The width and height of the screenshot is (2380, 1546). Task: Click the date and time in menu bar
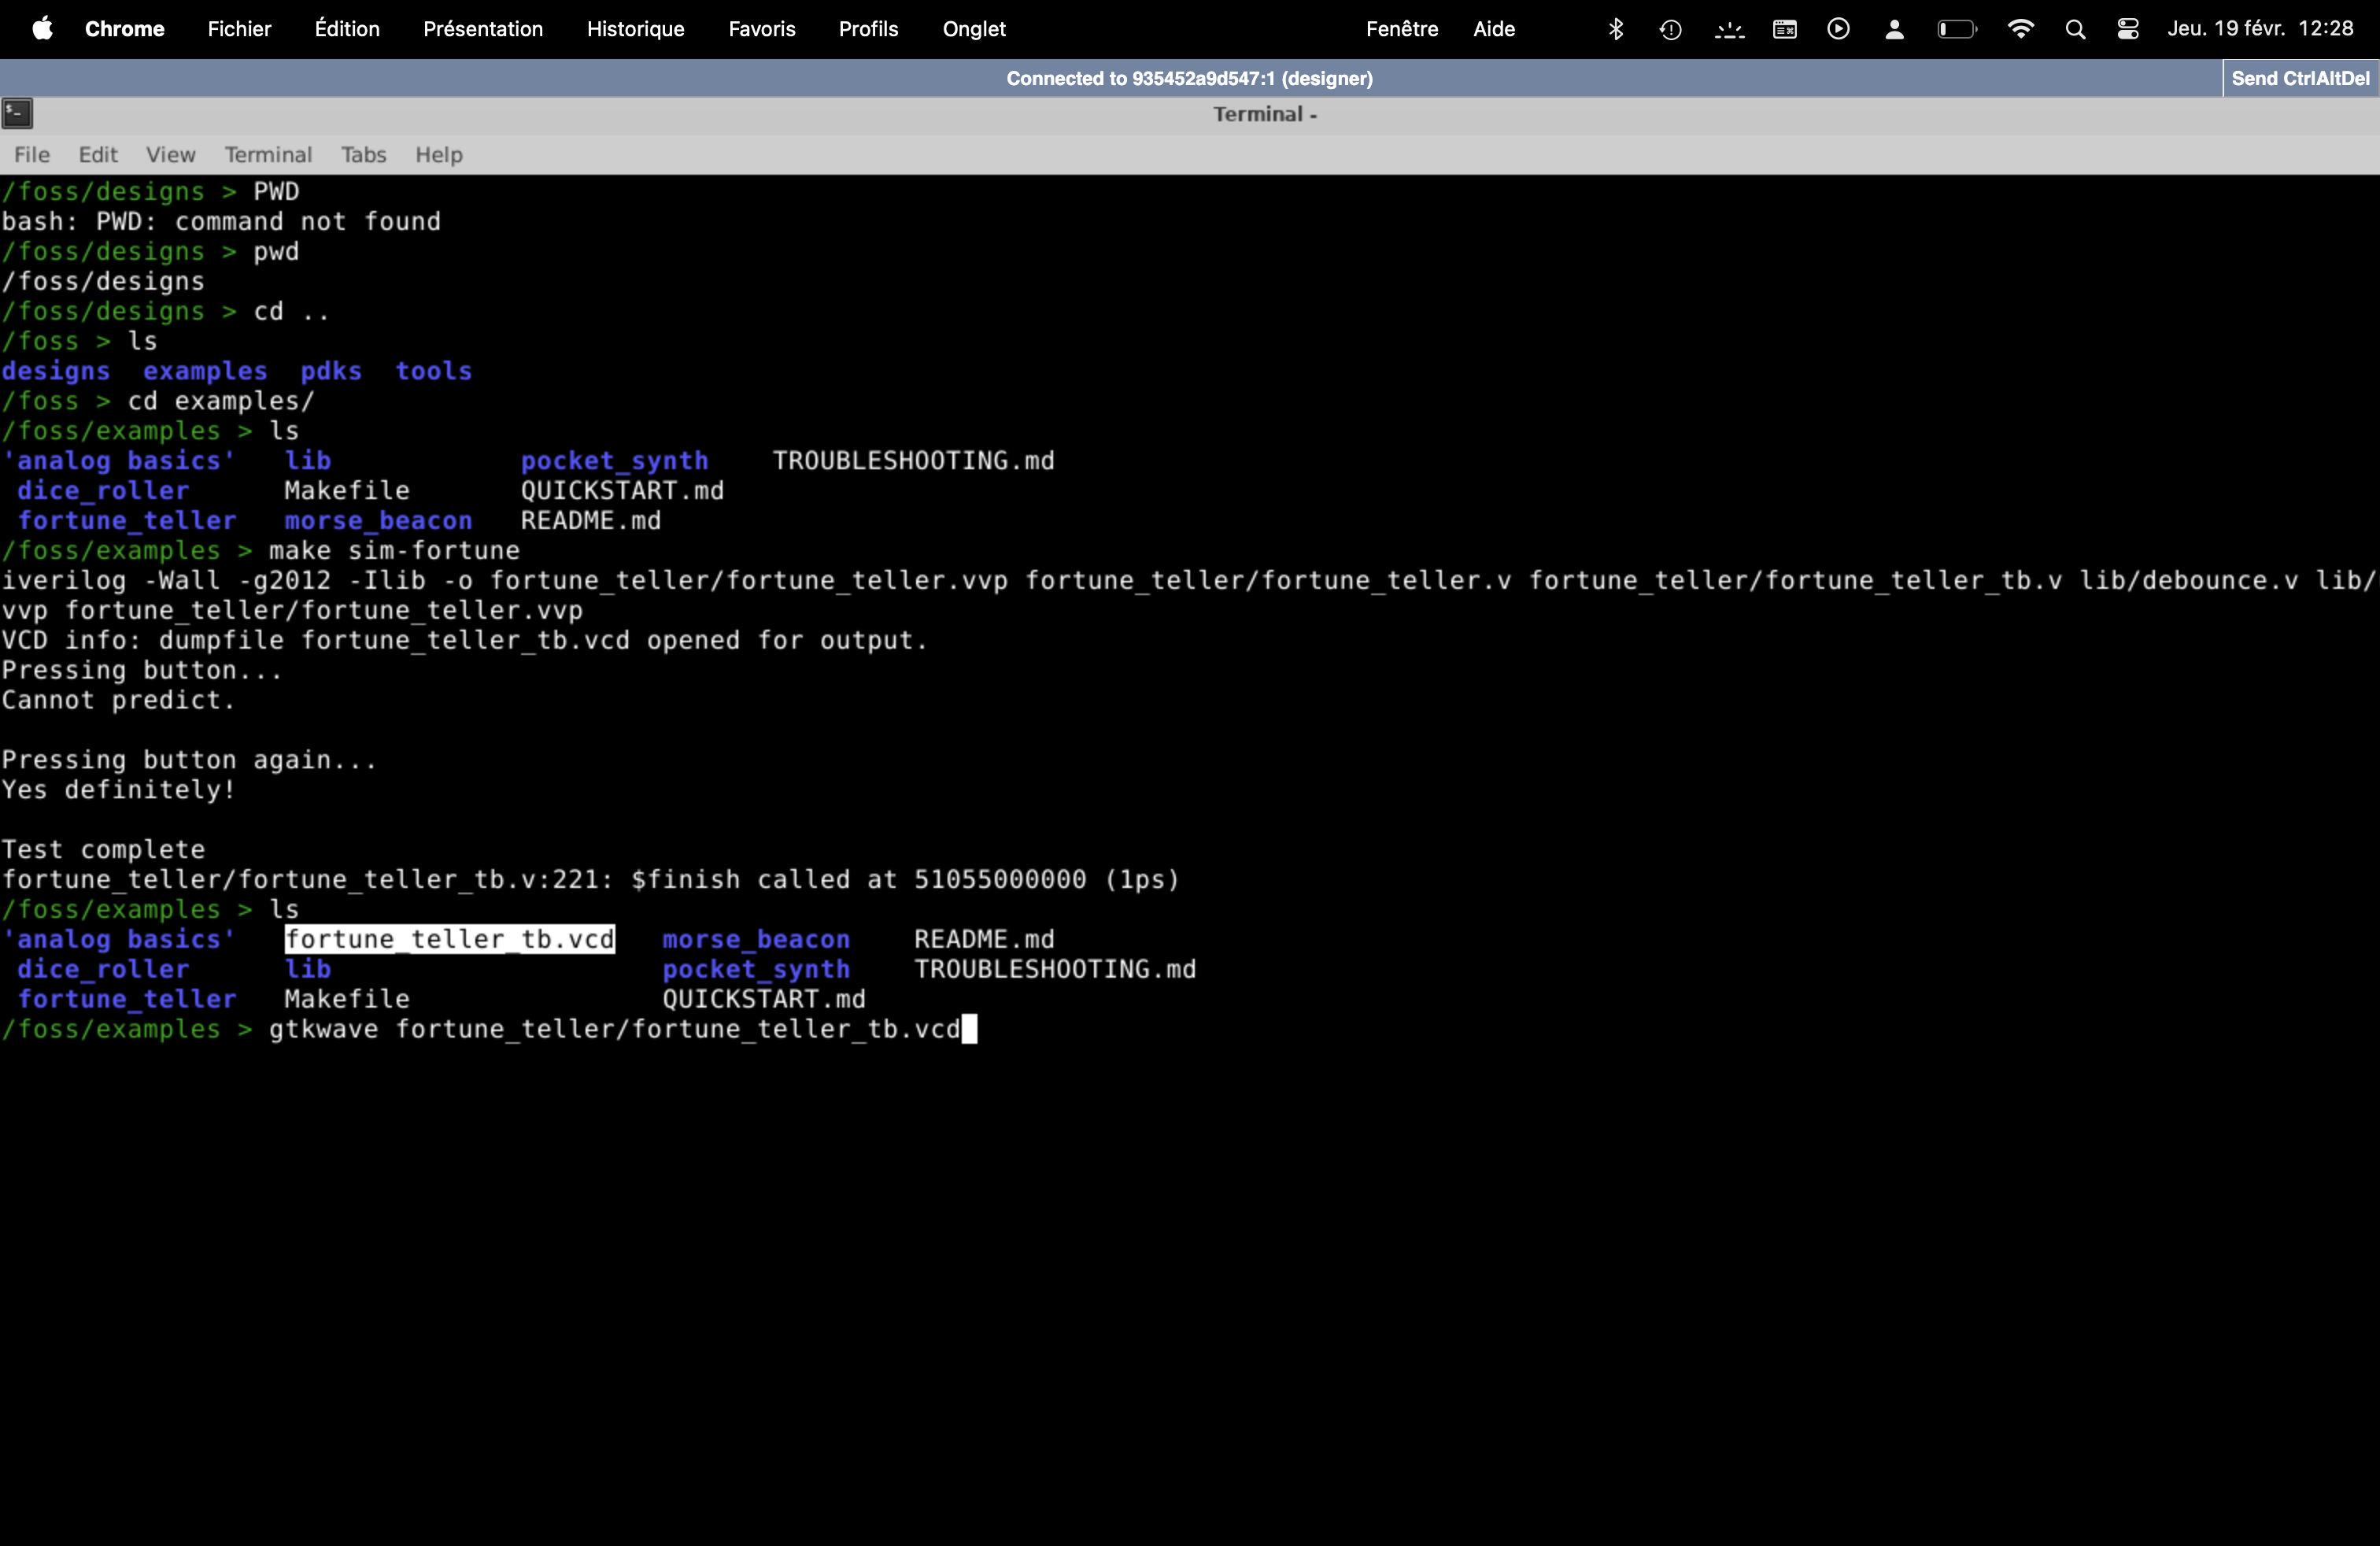pyautogui.click(x=2260, y=29)
